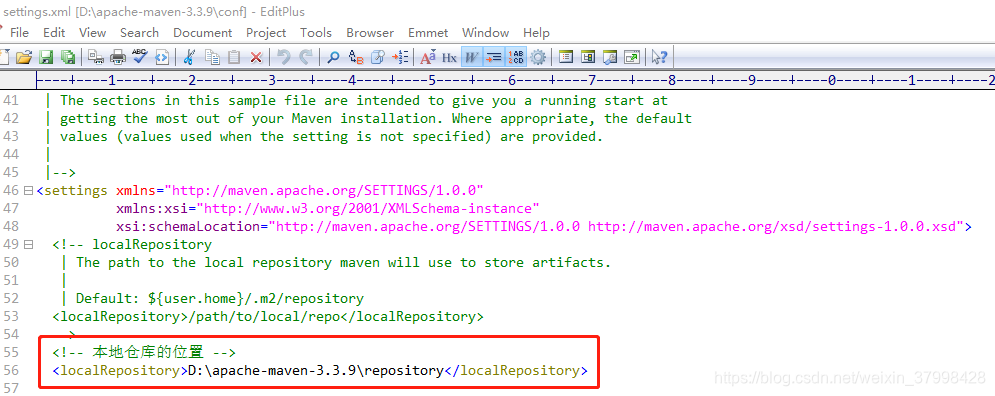This screenshot has height=396, width=995.
Task: Open the Document menu
Action: pyautogui.click(x=202, y=32)
